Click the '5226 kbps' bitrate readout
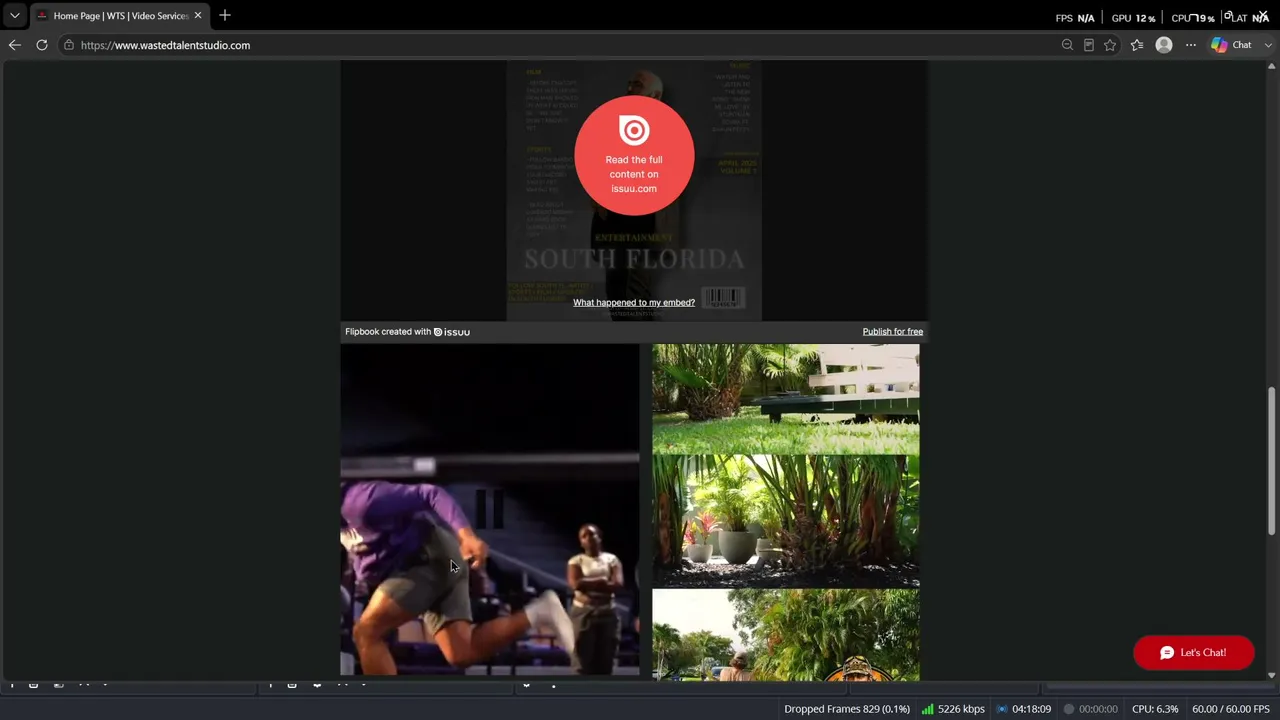 tap(961, 709)
